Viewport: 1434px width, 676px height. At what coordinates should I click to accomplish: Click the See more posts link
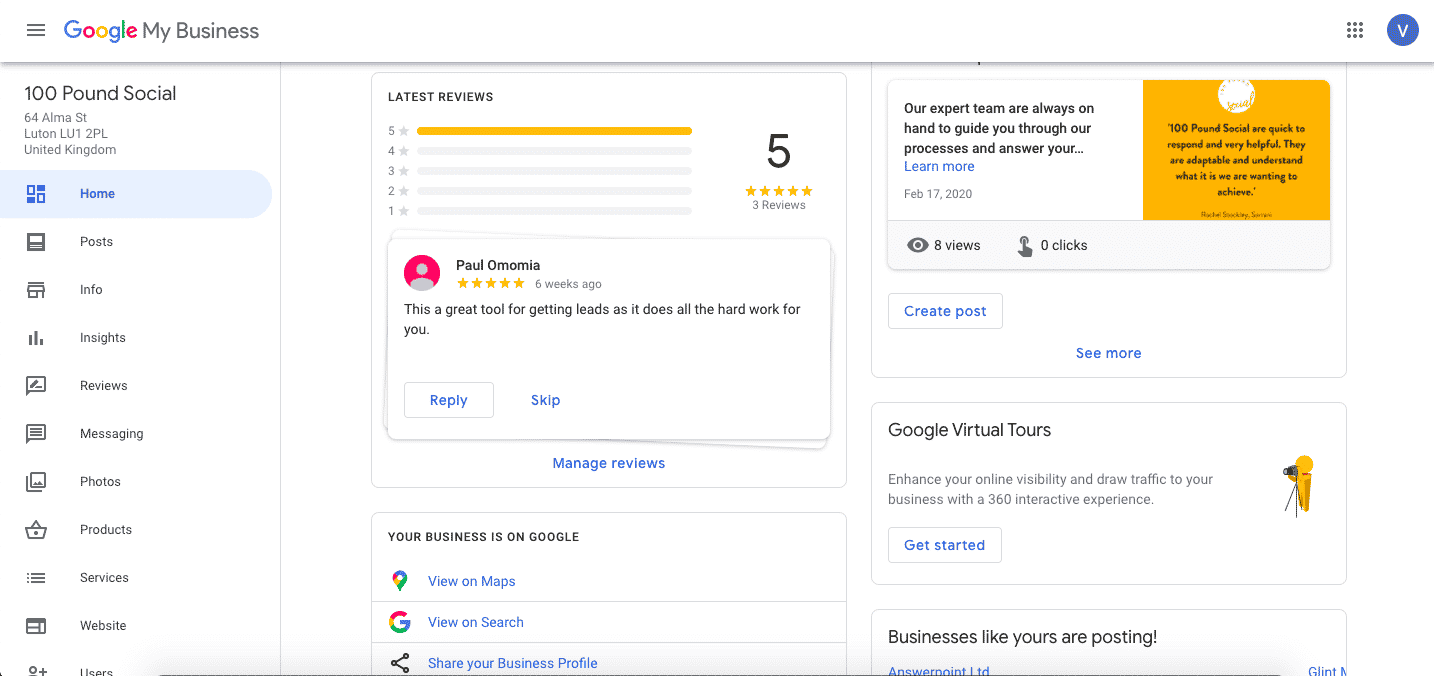tap(1108, 353)
